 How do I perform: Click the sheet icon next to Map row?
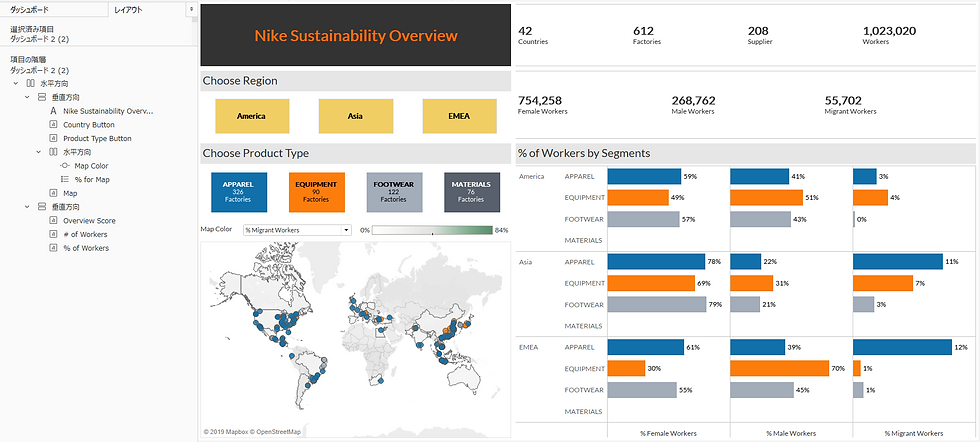(53, 194)
